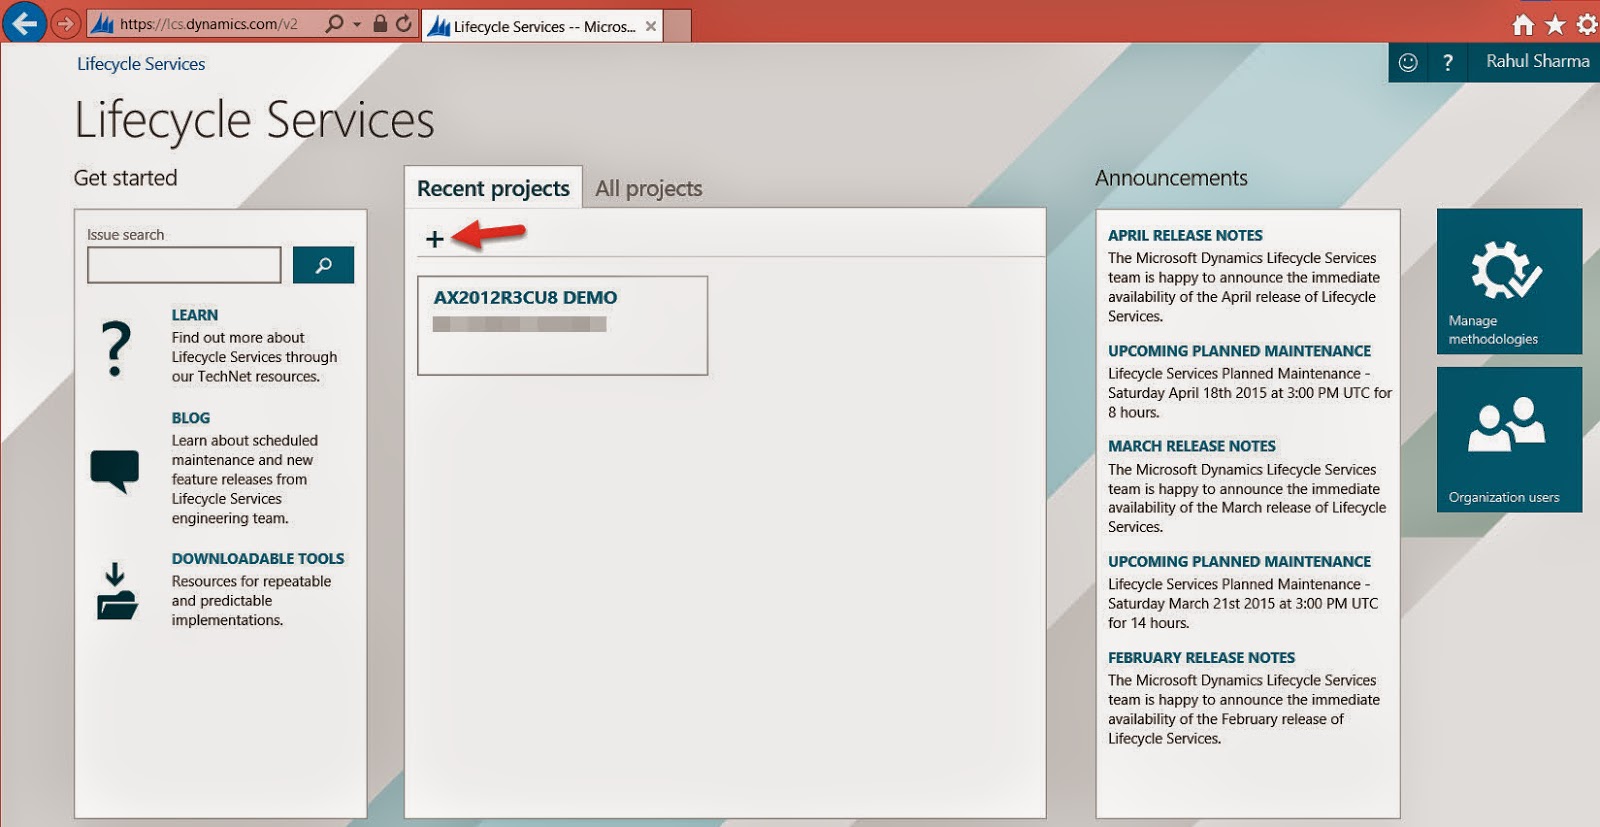Open the Manage methodologies tile
Image resolution: width=1600 pixels, height=827 pixels.
(x=1509, y=281)
